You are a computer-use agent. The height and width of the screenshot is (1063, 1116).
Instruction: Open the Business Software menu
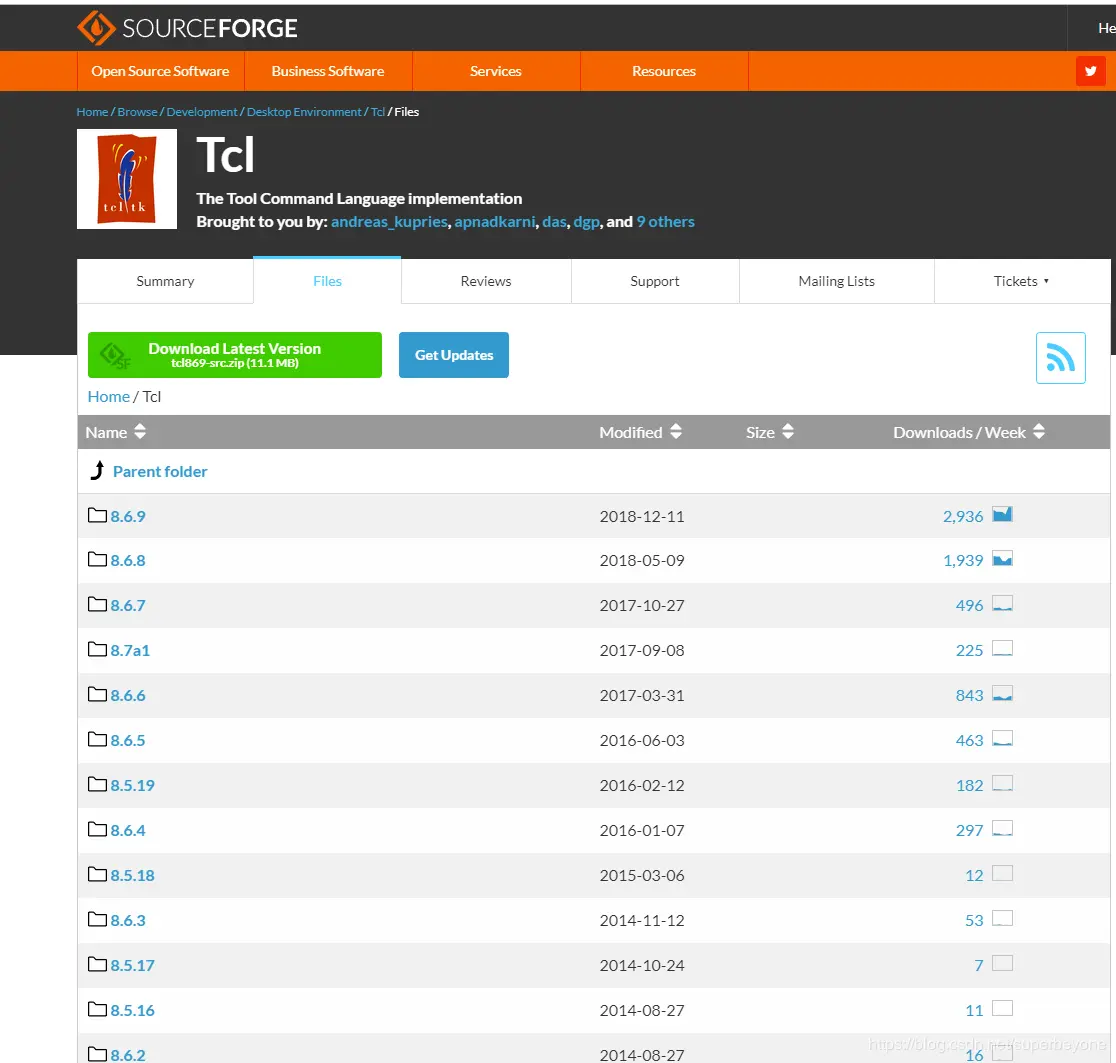point(327,71)
